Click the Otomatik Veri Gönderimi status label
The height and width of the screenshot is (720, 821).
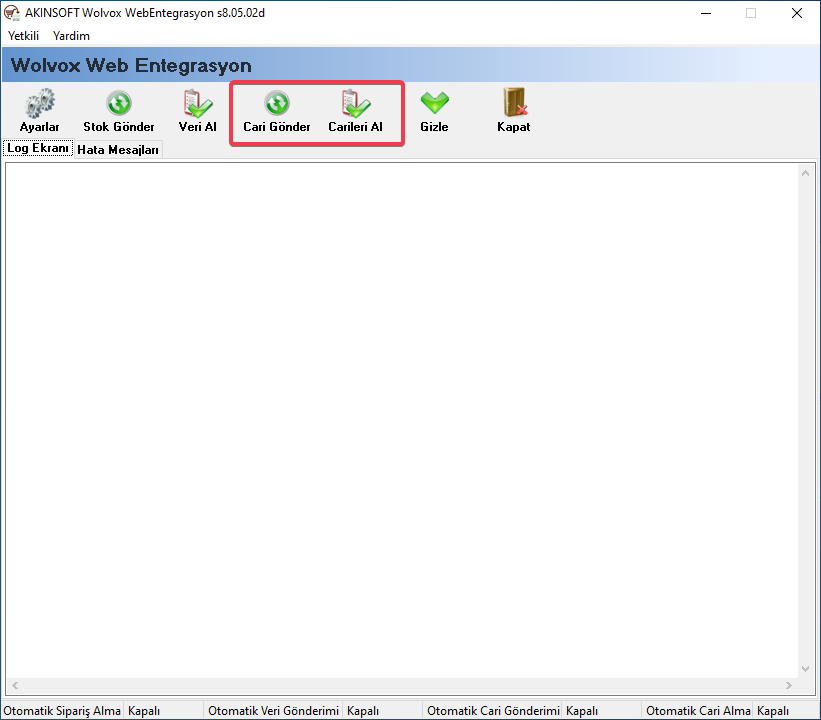[273, 711]
